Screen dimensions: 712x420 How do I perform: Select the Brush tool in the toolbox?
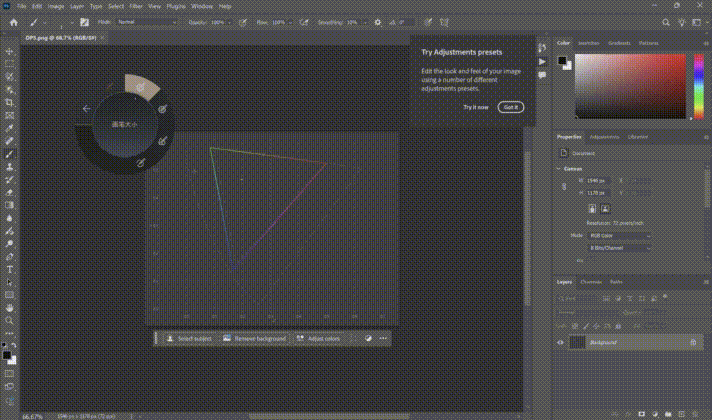[x=9, y=154]
